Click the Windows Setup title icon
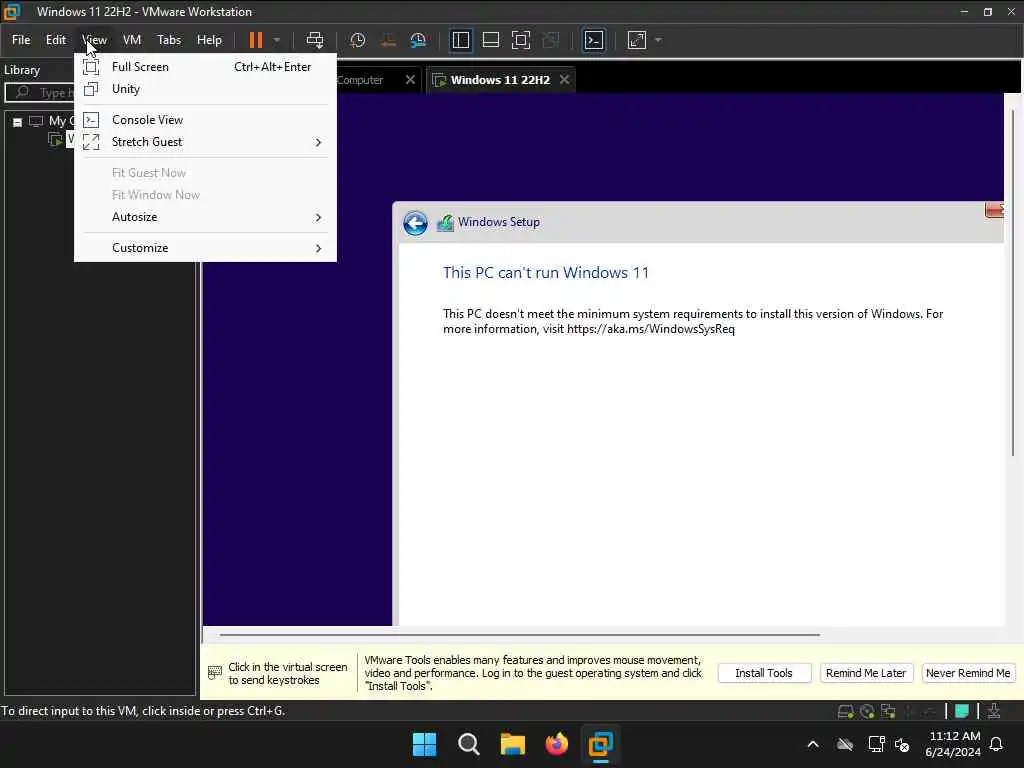The height and width of the screenshot is (768, 1024). [x=445, y=223]
